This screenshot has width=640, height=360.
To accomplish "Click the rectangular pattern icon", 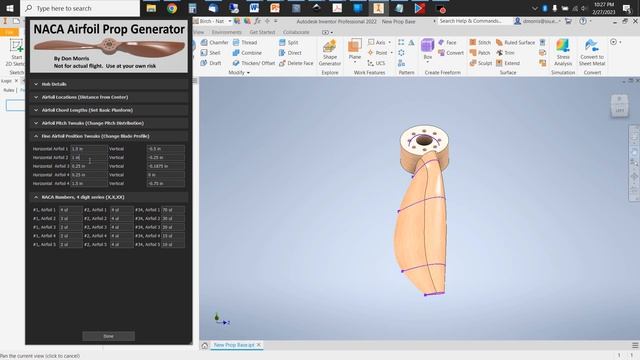I will [401, 42].
